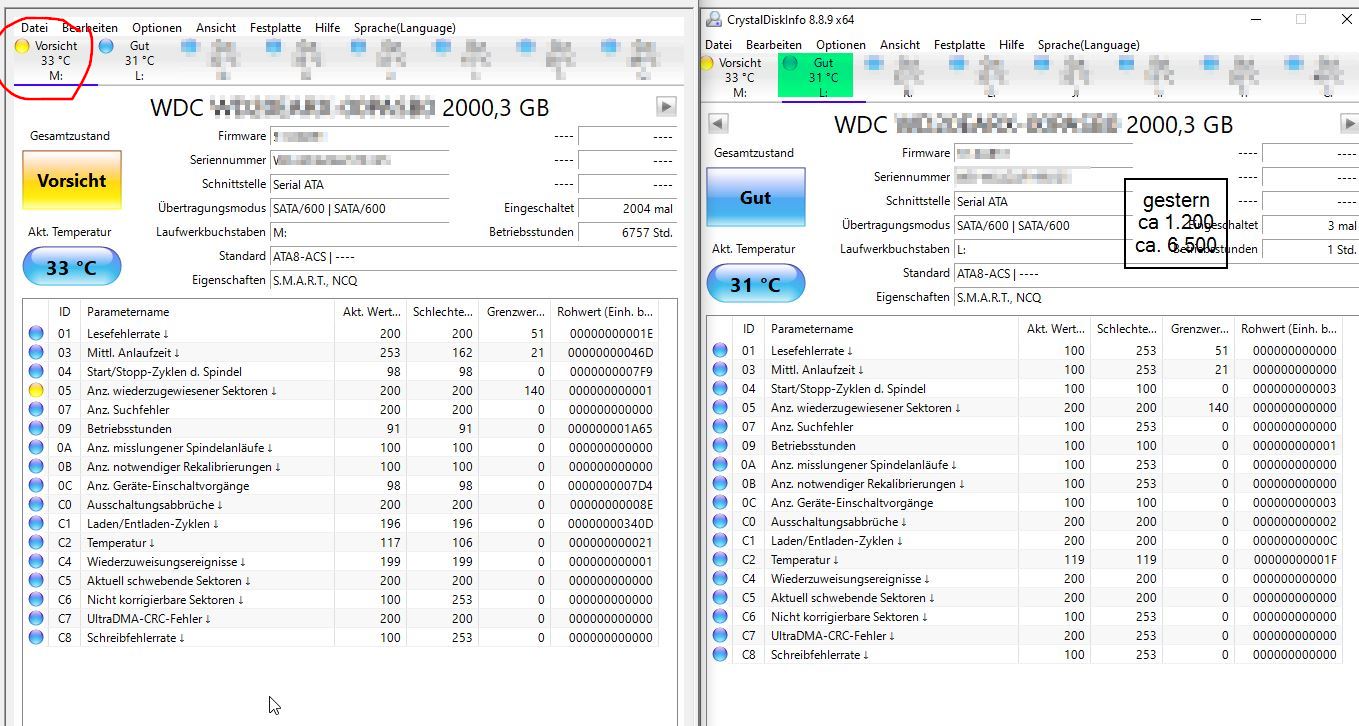Click status icon of attribute 05 row, right window
This screenshot has width=1359, height=726.
point(720,407)
